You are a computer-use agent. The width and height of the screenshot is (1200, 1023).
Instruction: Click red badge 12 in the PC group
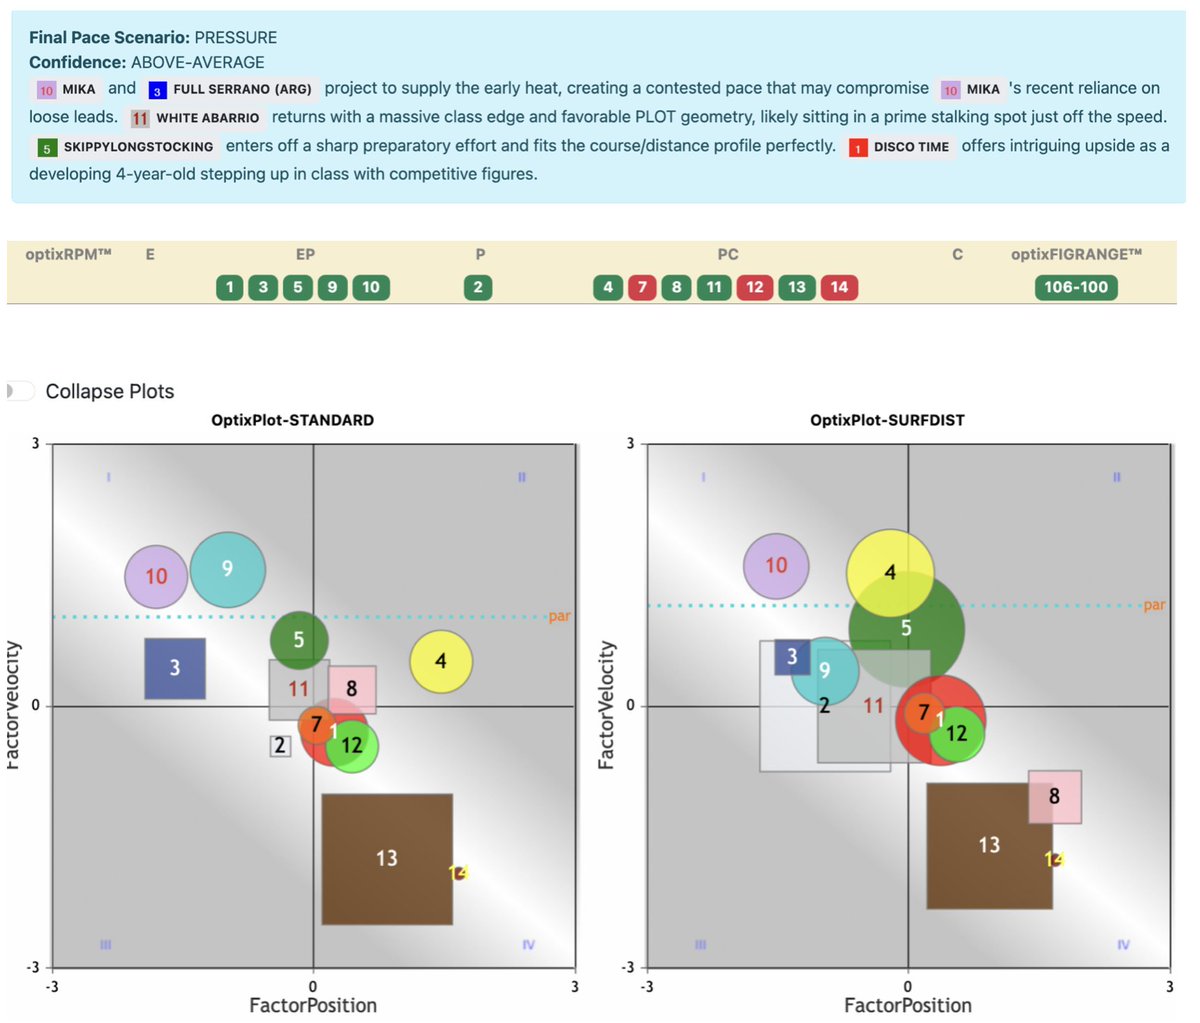coord(755,287)
